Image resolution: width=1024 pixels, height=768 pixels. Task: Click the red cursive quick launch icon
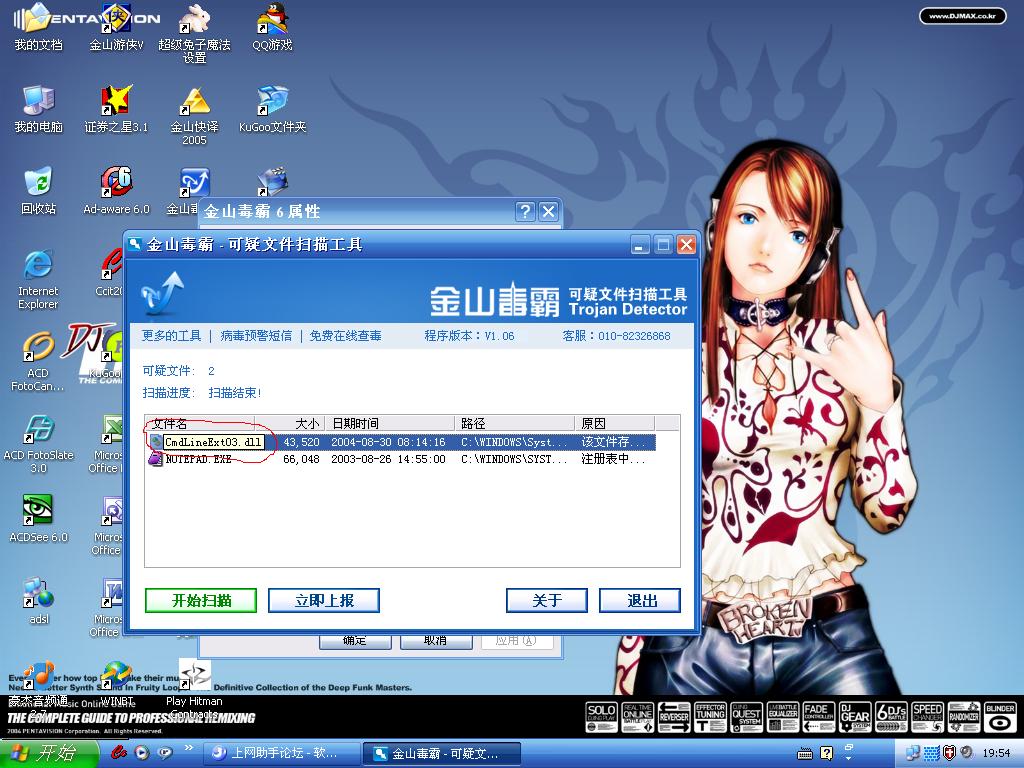(119, 753)
